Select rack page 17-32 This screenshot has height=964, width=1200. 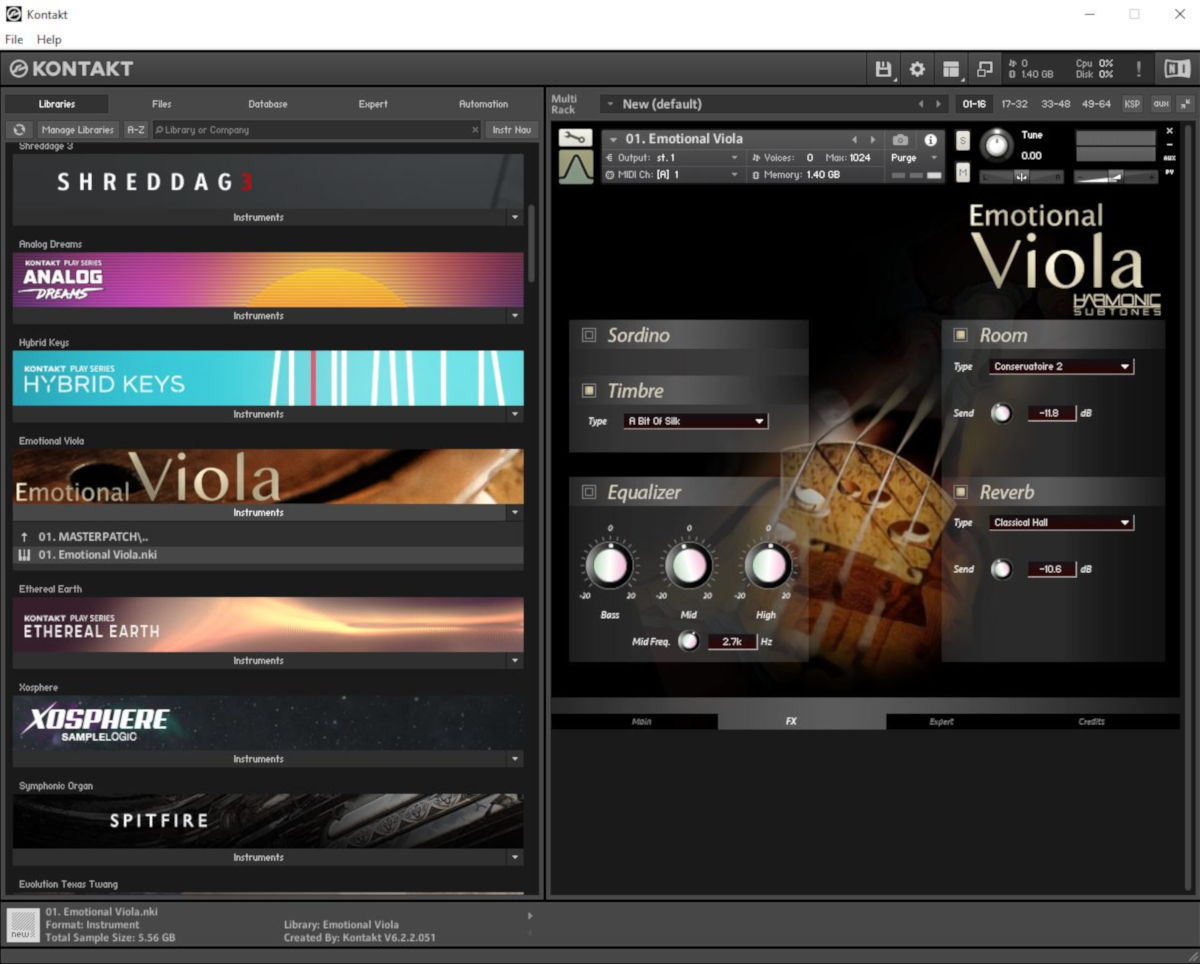tap(1014, 104)
